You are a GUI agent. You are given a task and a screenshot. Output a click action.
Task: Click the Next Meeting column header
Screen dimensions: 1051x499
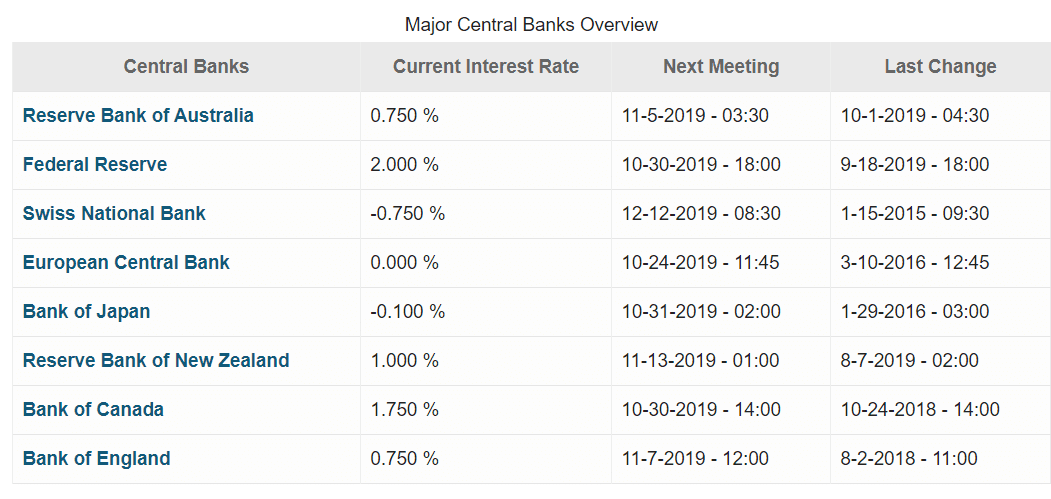click(721, 67)
